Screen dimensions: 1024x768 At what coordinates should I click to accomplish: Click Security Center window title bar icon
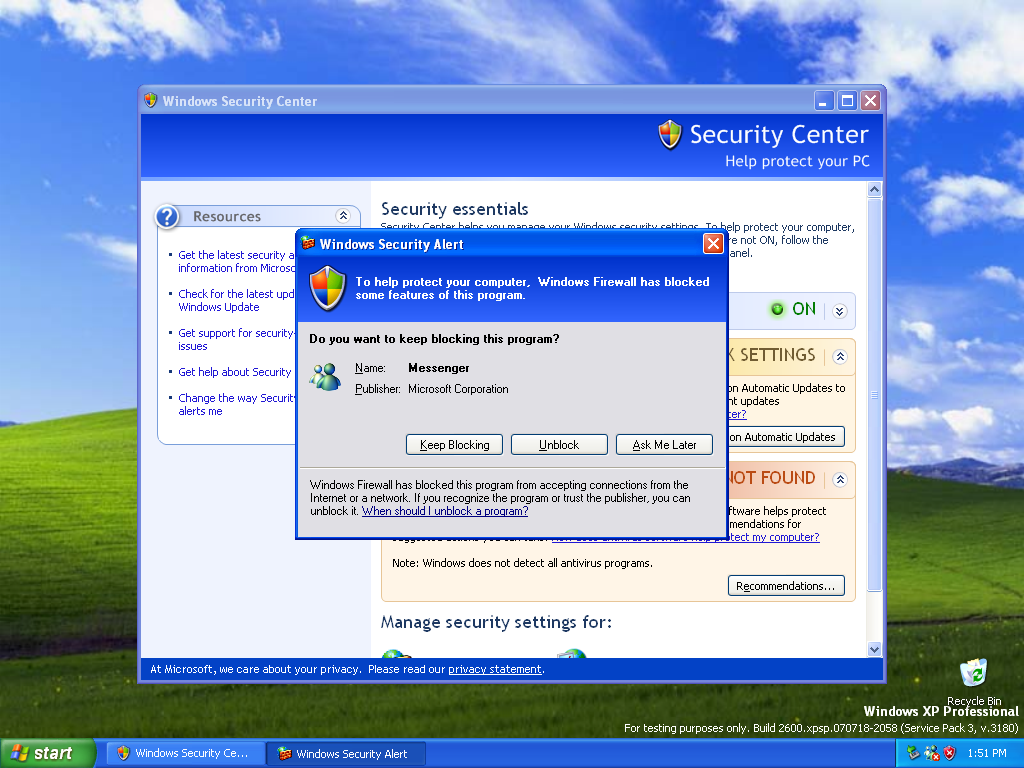coord(151,100)
